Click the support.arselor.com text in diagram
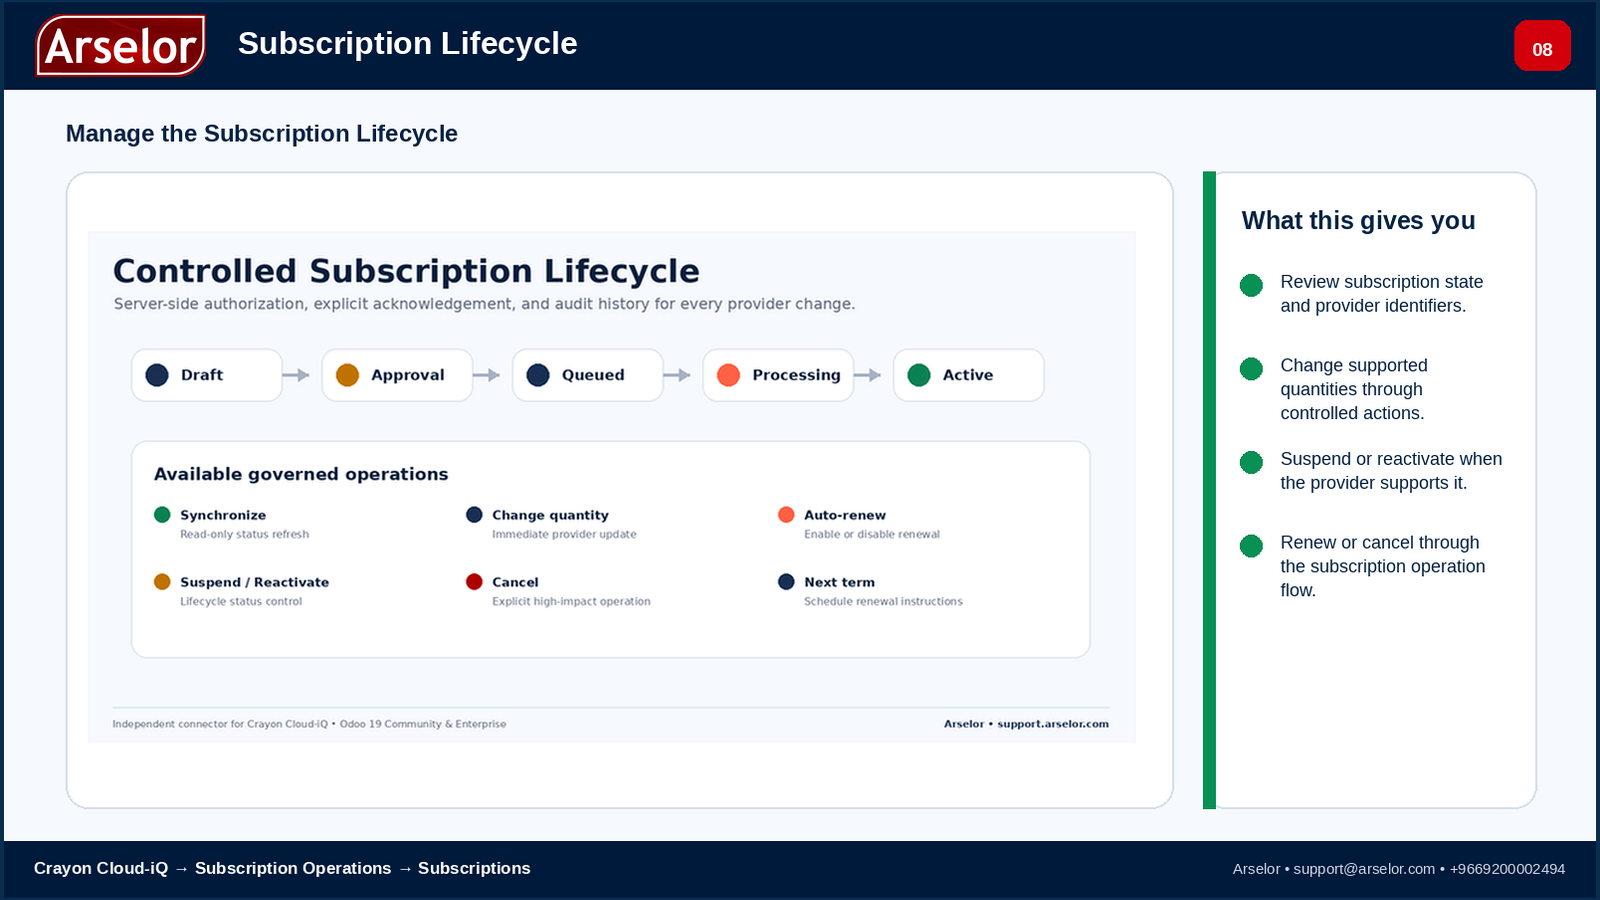This screenshot has width=1600, height=900. point(1053,724)
